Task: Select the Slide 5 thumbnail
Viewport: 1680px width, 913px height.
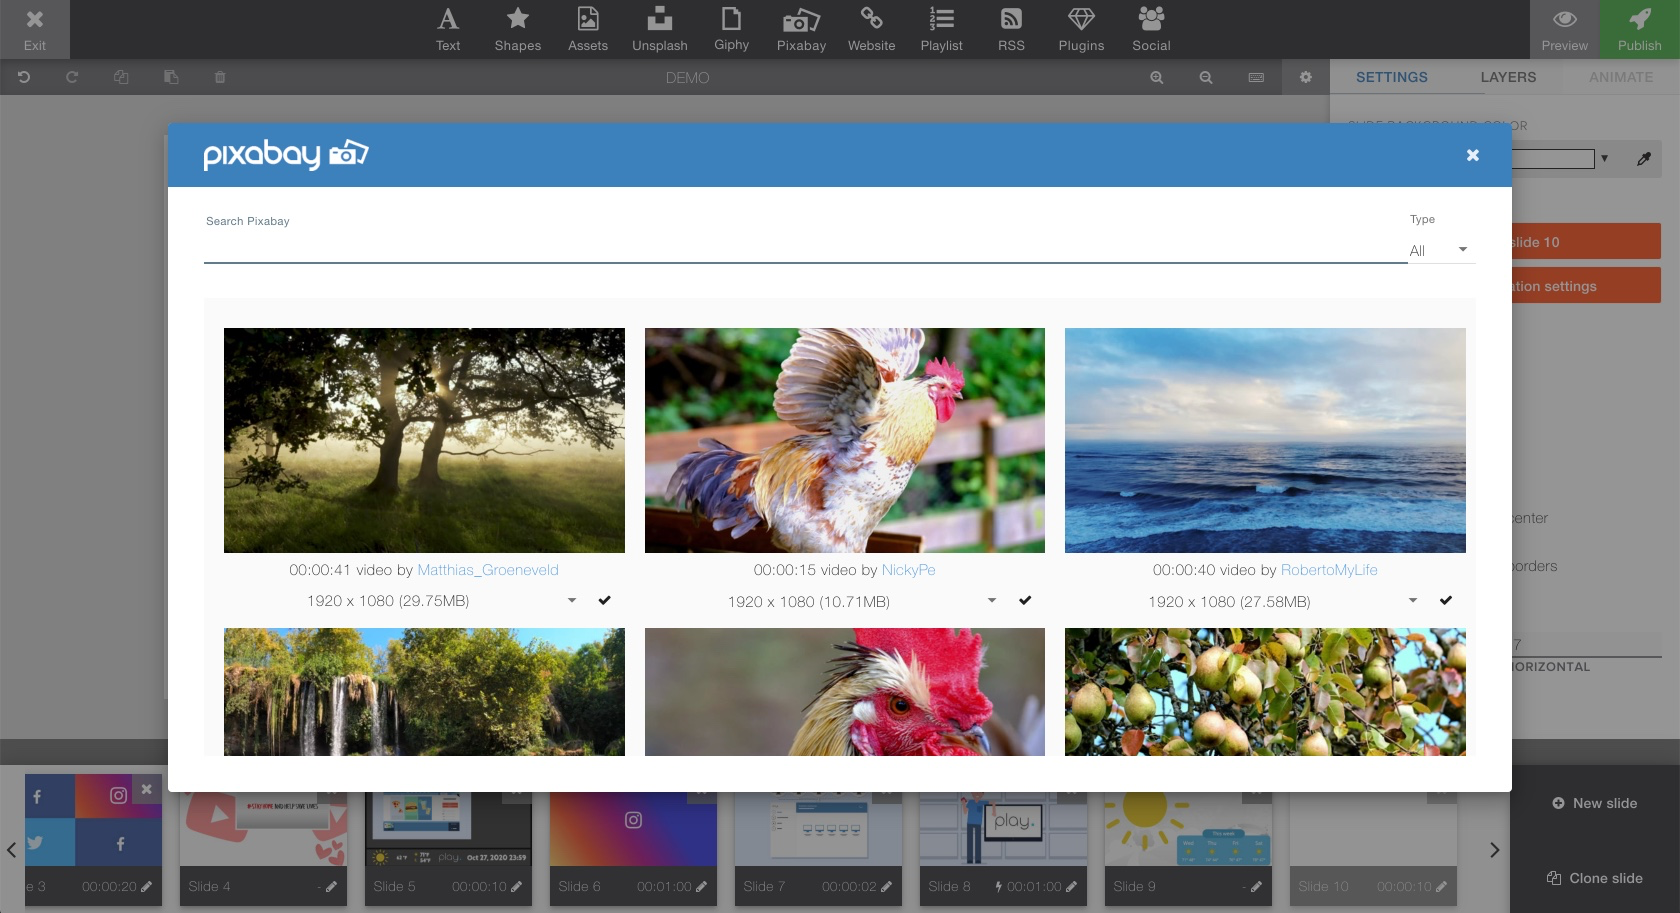Action: coord(448,830)
